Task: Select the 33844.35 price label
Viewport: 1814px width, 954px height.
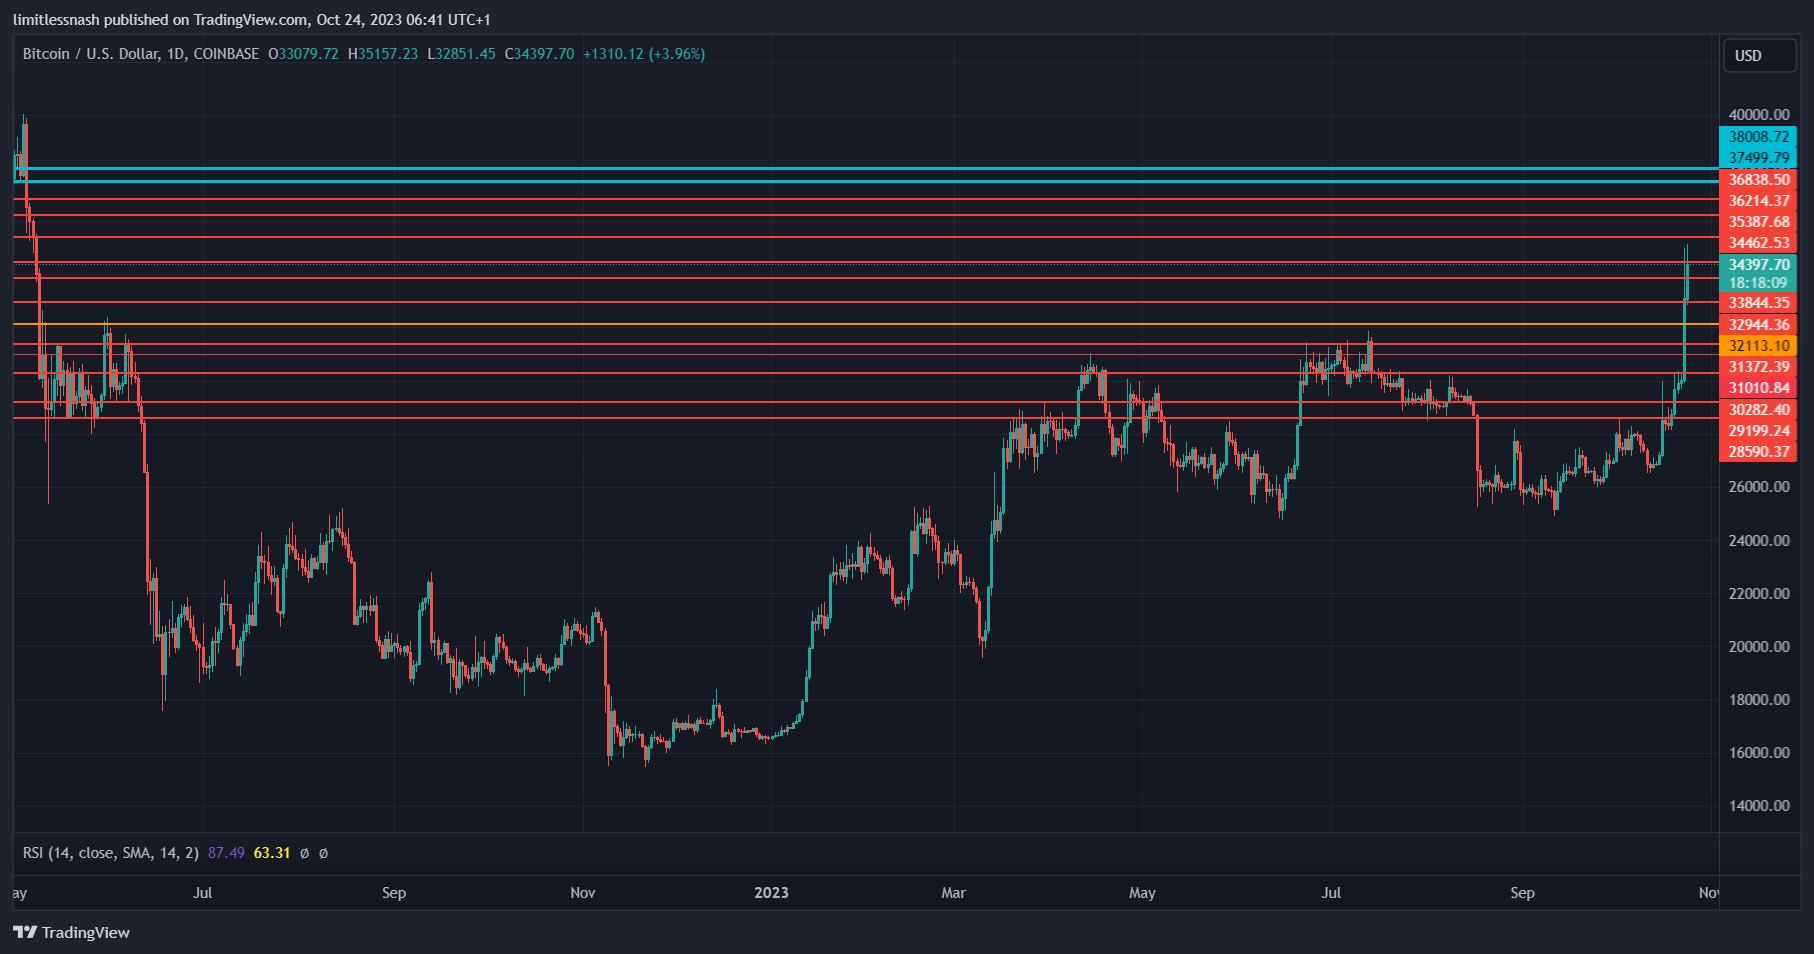Action: (1758, 303)
